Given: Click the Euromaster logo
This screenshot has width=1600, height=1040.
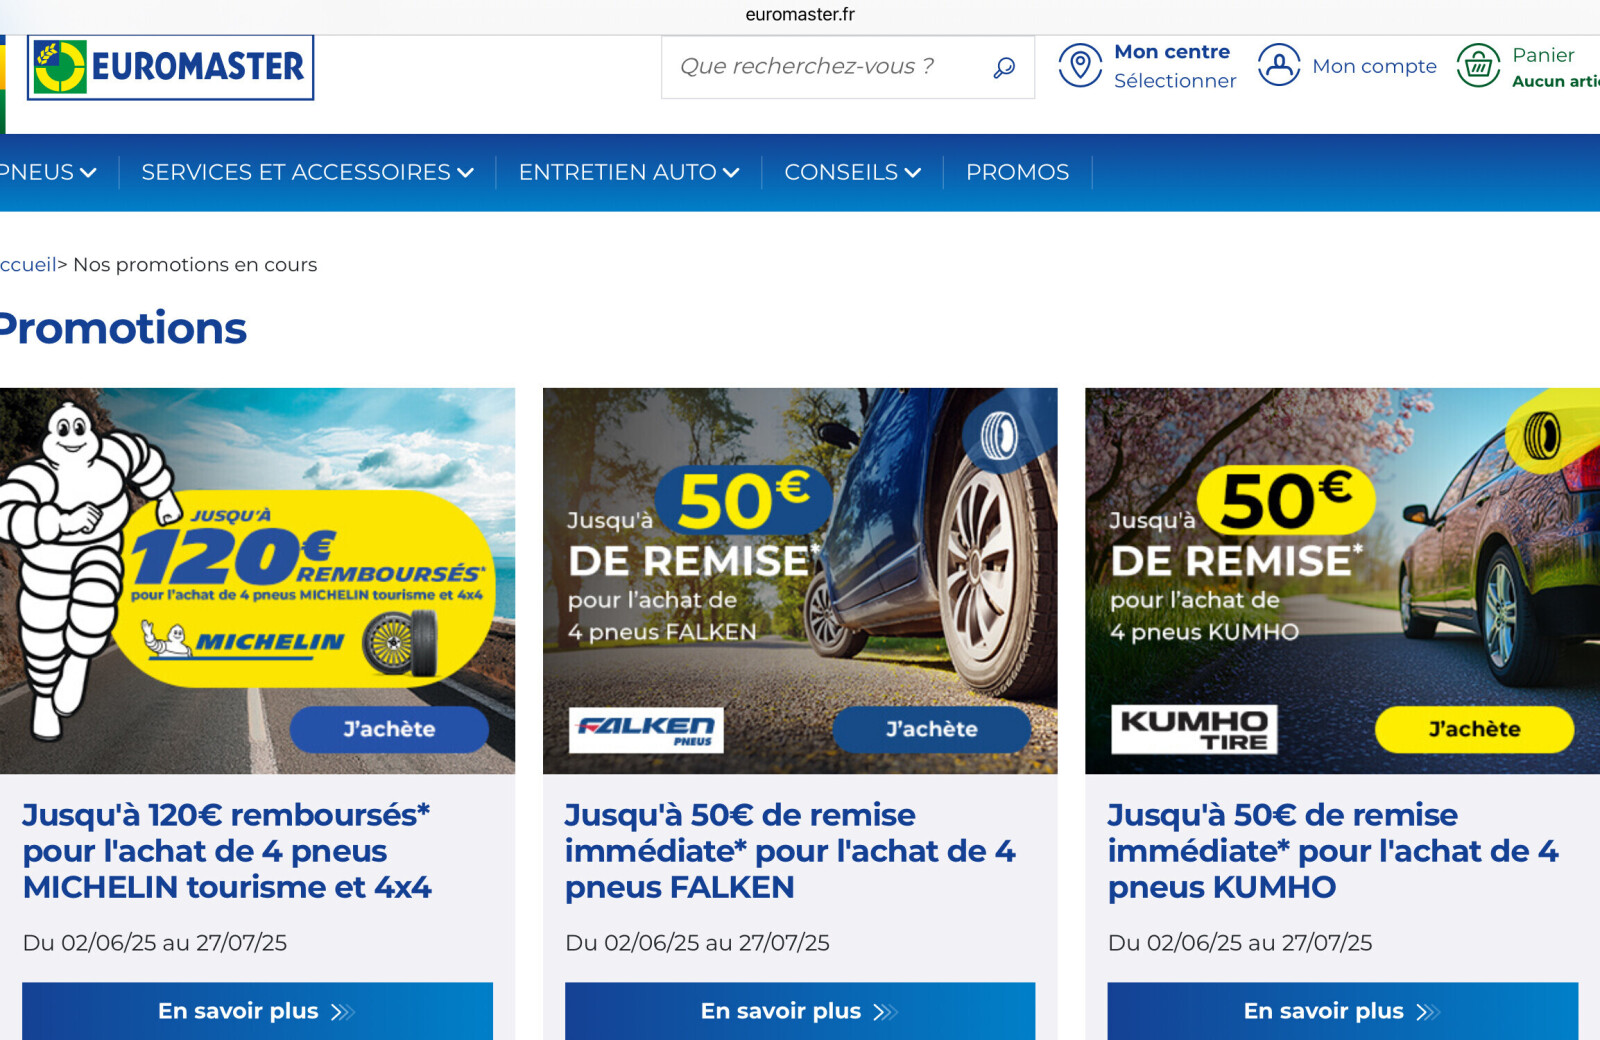Looking at the screenshot, I should tap(170, 67).
